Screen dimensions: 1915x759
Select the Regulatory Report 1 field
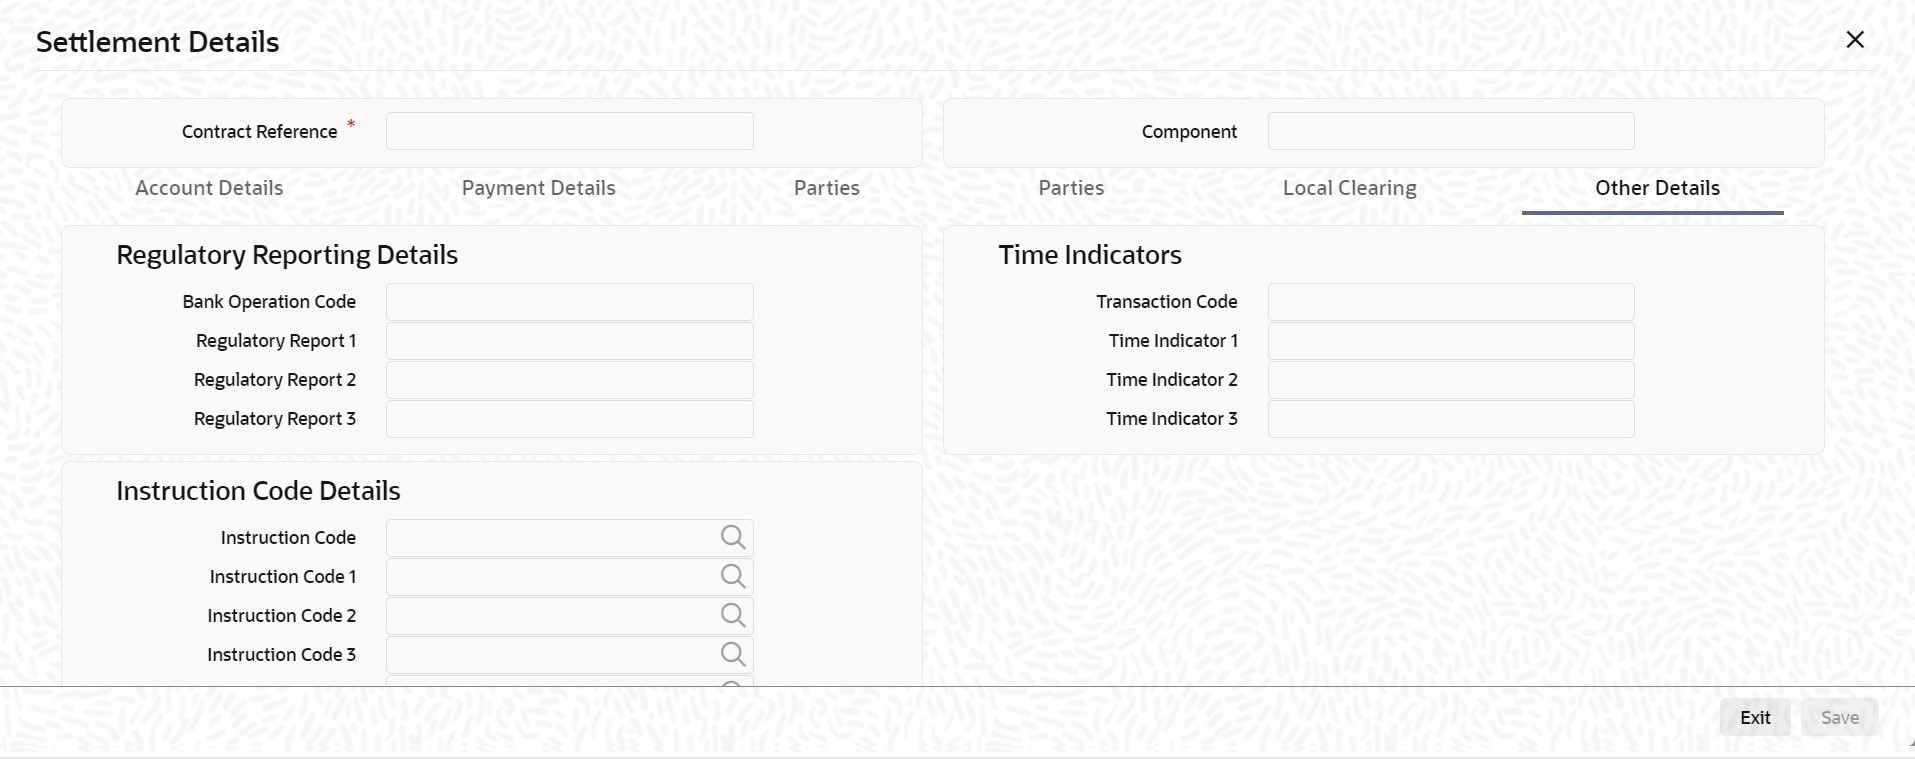[570, 341]
